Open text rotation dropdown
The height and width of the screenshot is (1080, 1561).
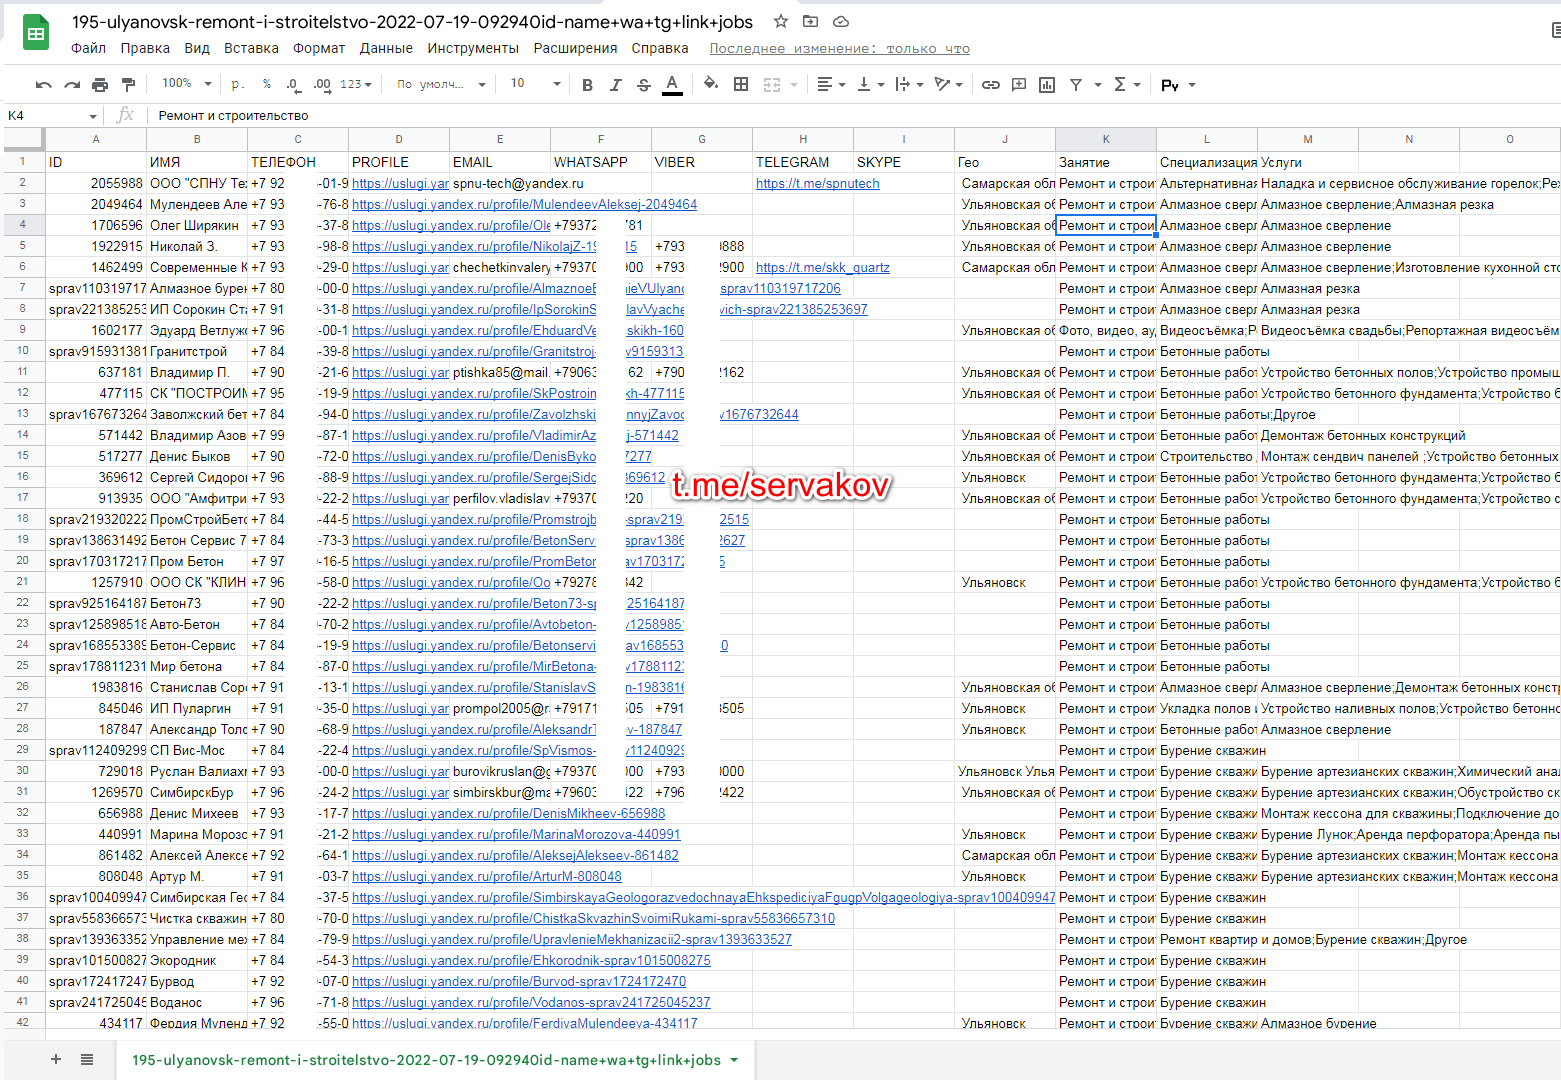tap(948, 85)
